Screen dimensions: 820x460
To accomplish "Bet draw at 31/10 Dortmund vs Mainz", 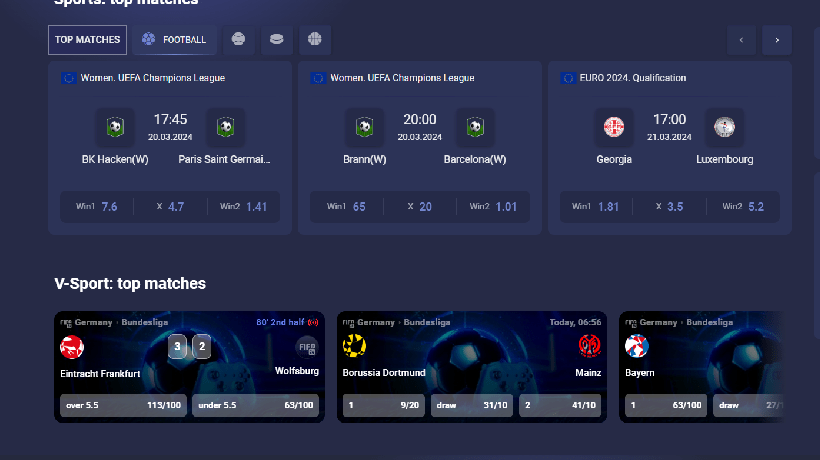I will click(472, 405).
